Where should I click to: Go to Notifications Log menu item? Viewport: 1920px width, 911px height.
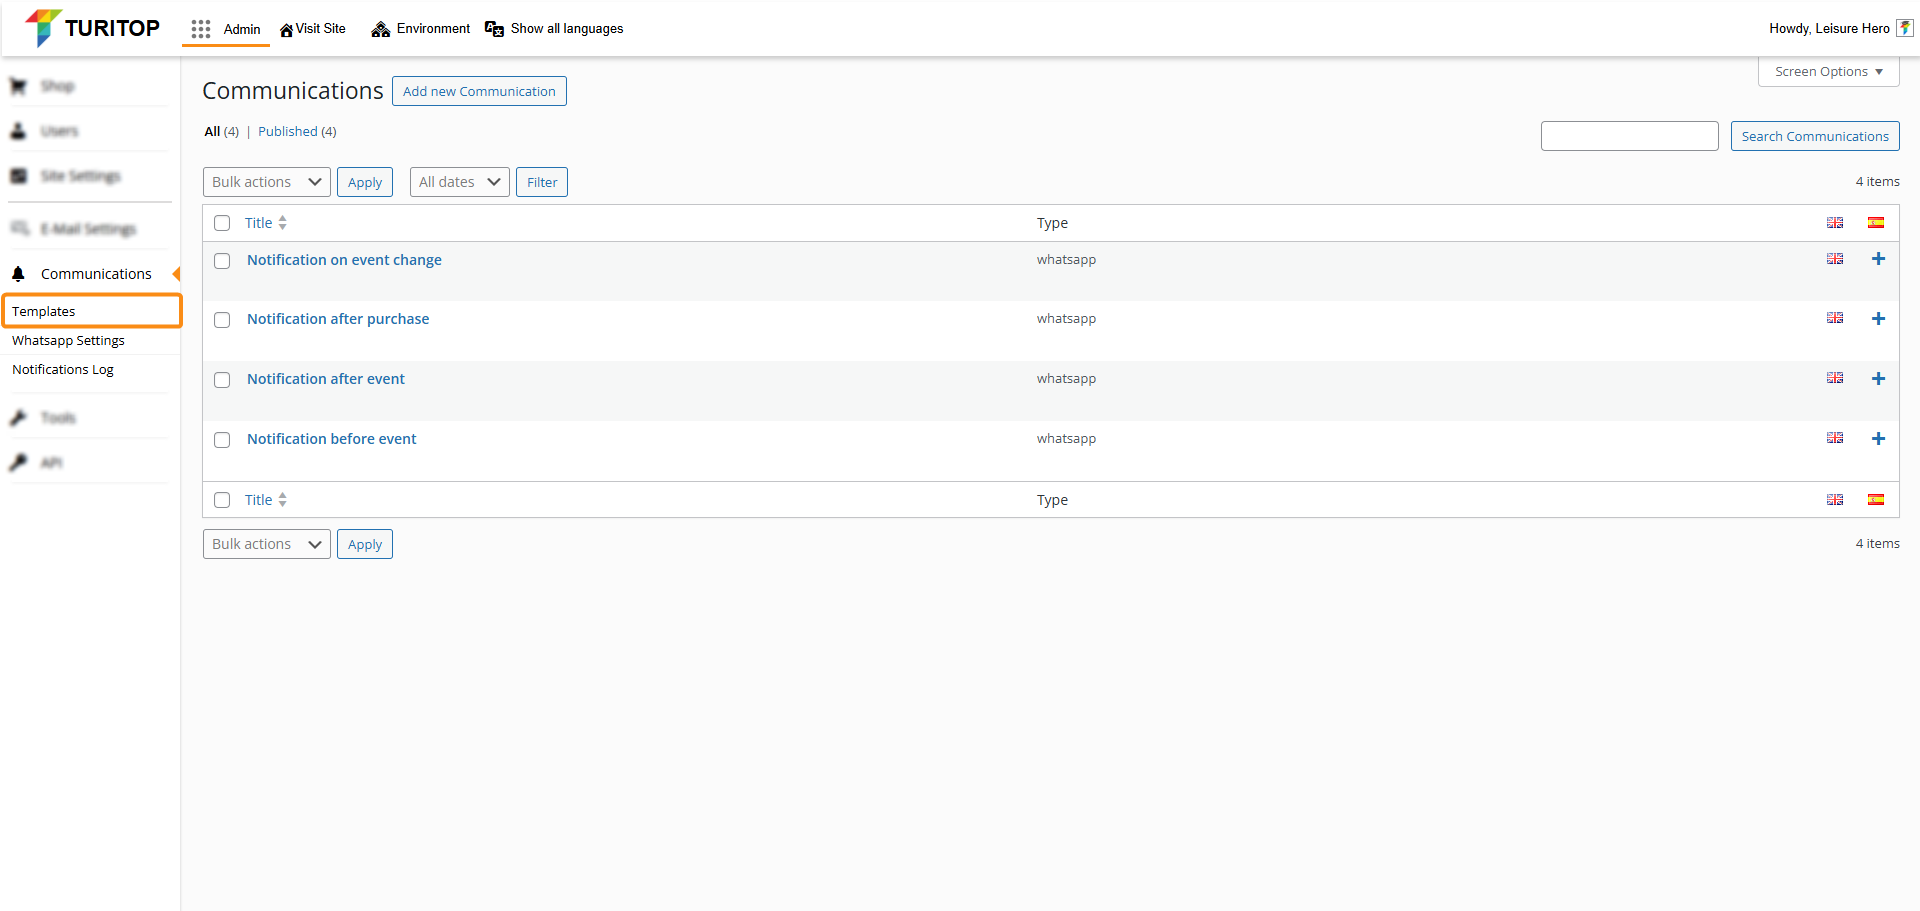63,370
